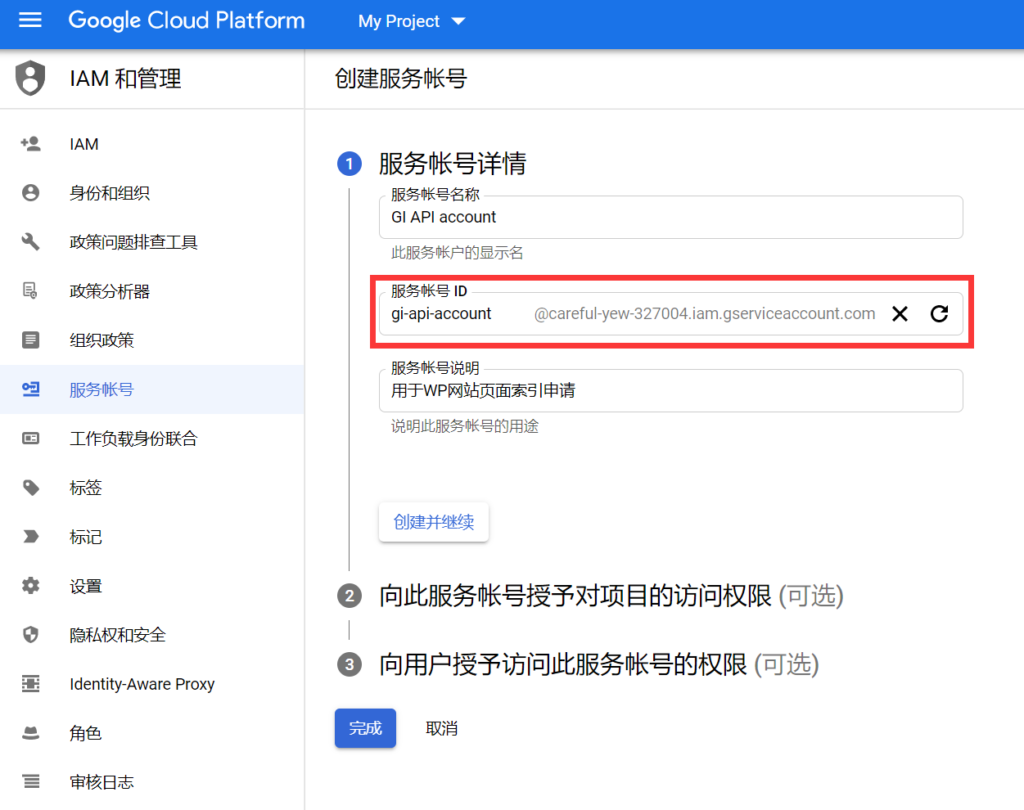Click the 角色 hat icon

[31, 733]
